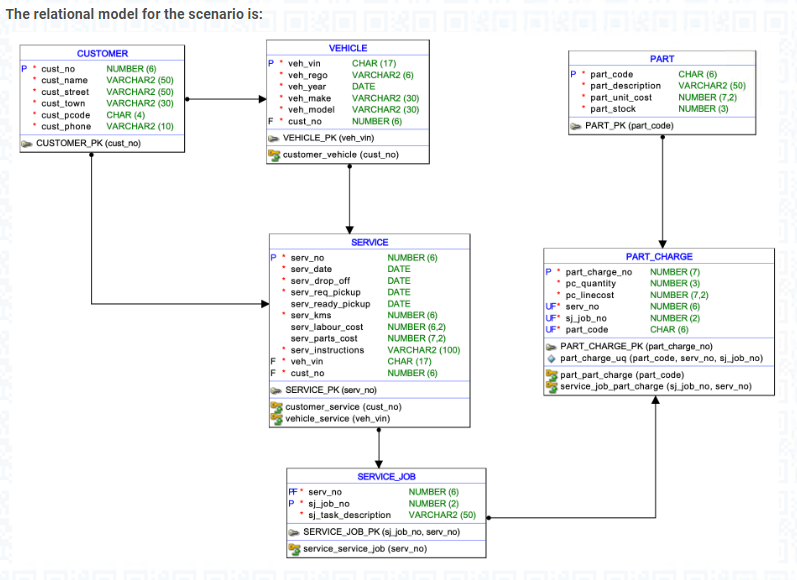
Task: Click the SERVICE_JOB_PK (sj_job_no, serv_no) text
Action: click(381, 532)
